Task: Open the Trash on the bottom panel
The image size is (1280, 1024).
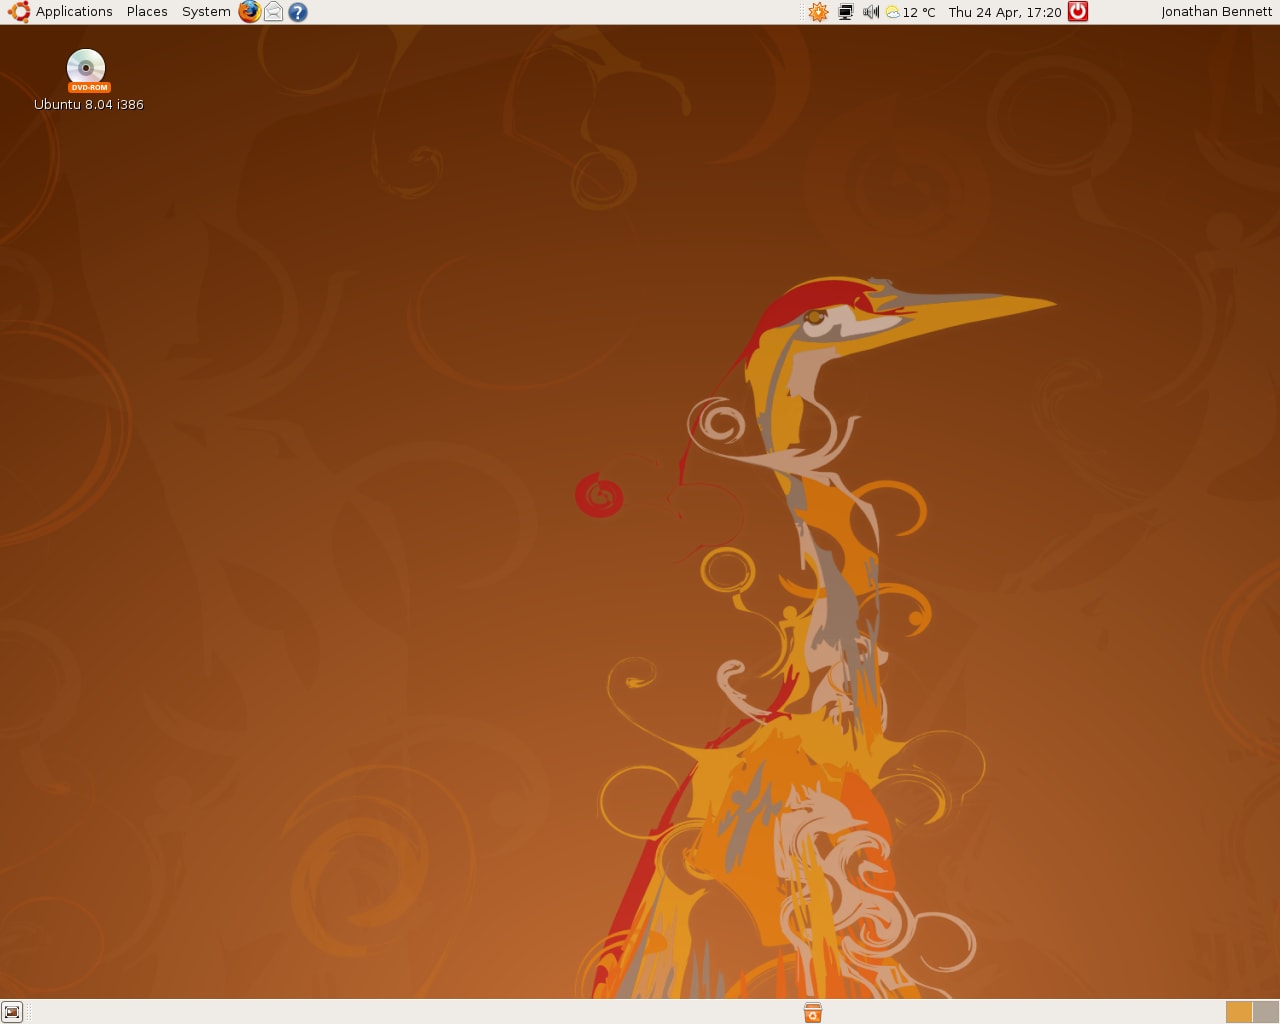Action: click(x=813, y=1012)
